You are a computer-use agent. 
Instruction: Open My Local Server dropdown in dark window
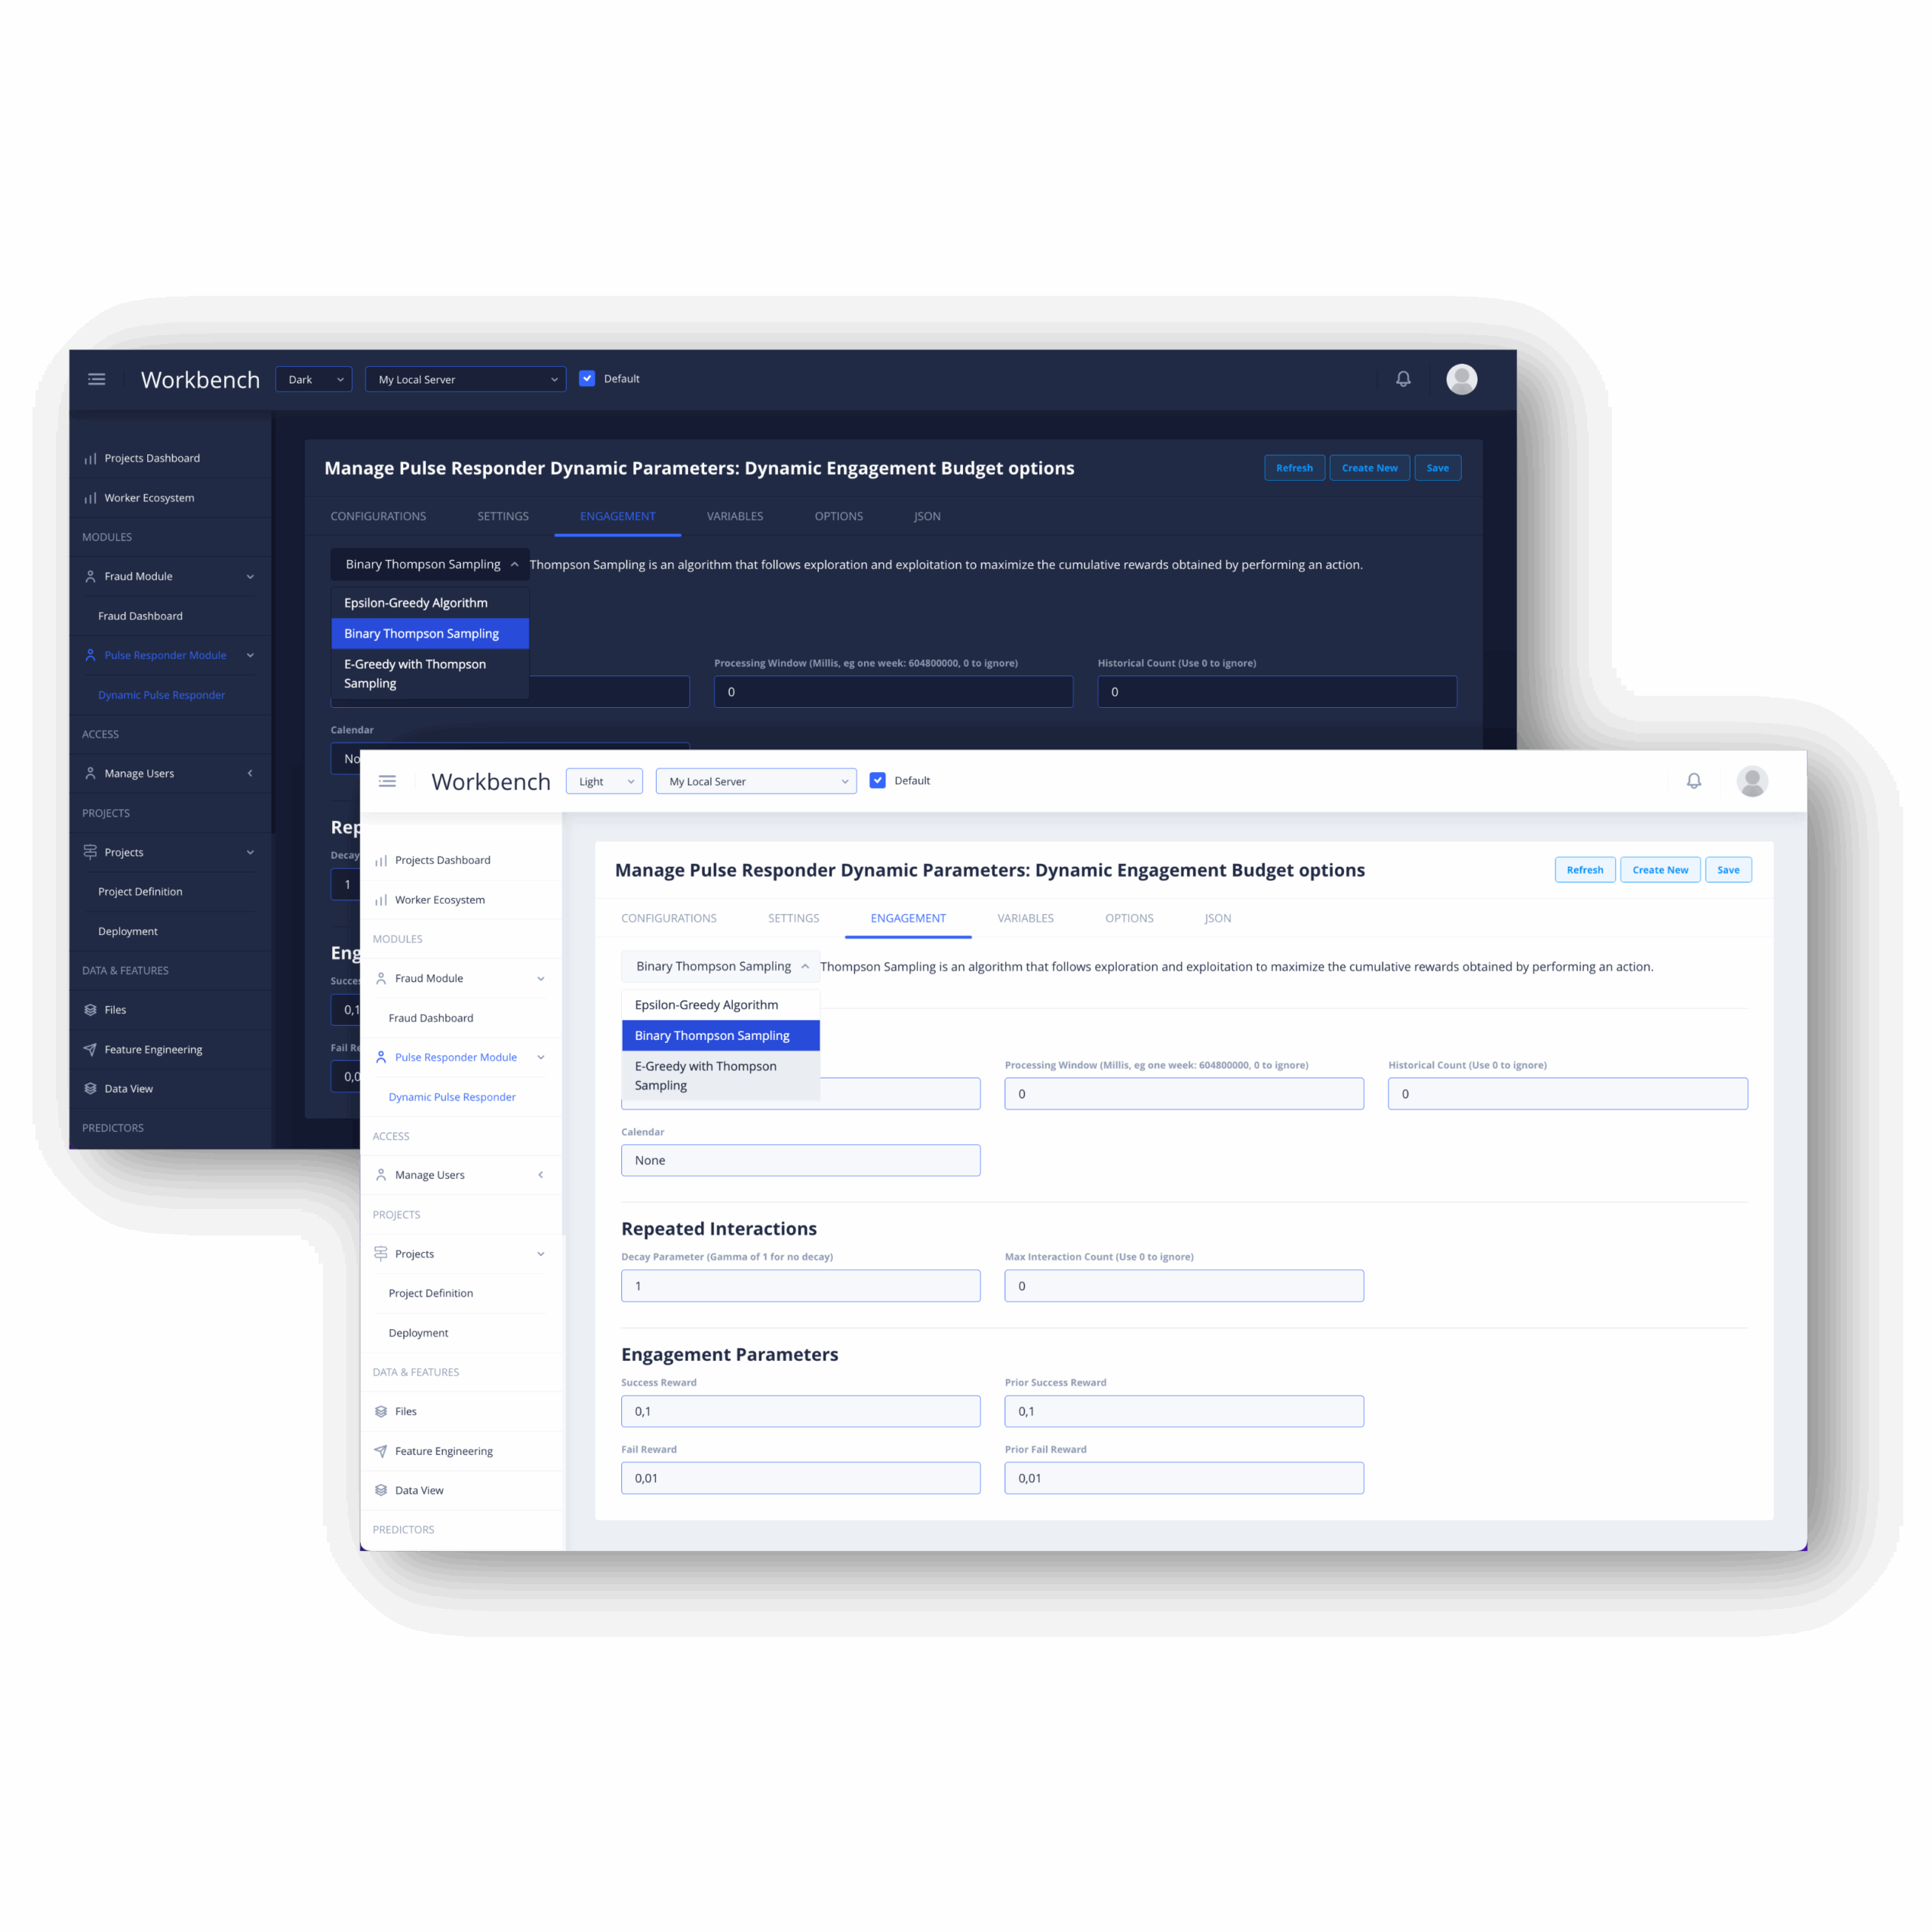(x=465, y=379)
